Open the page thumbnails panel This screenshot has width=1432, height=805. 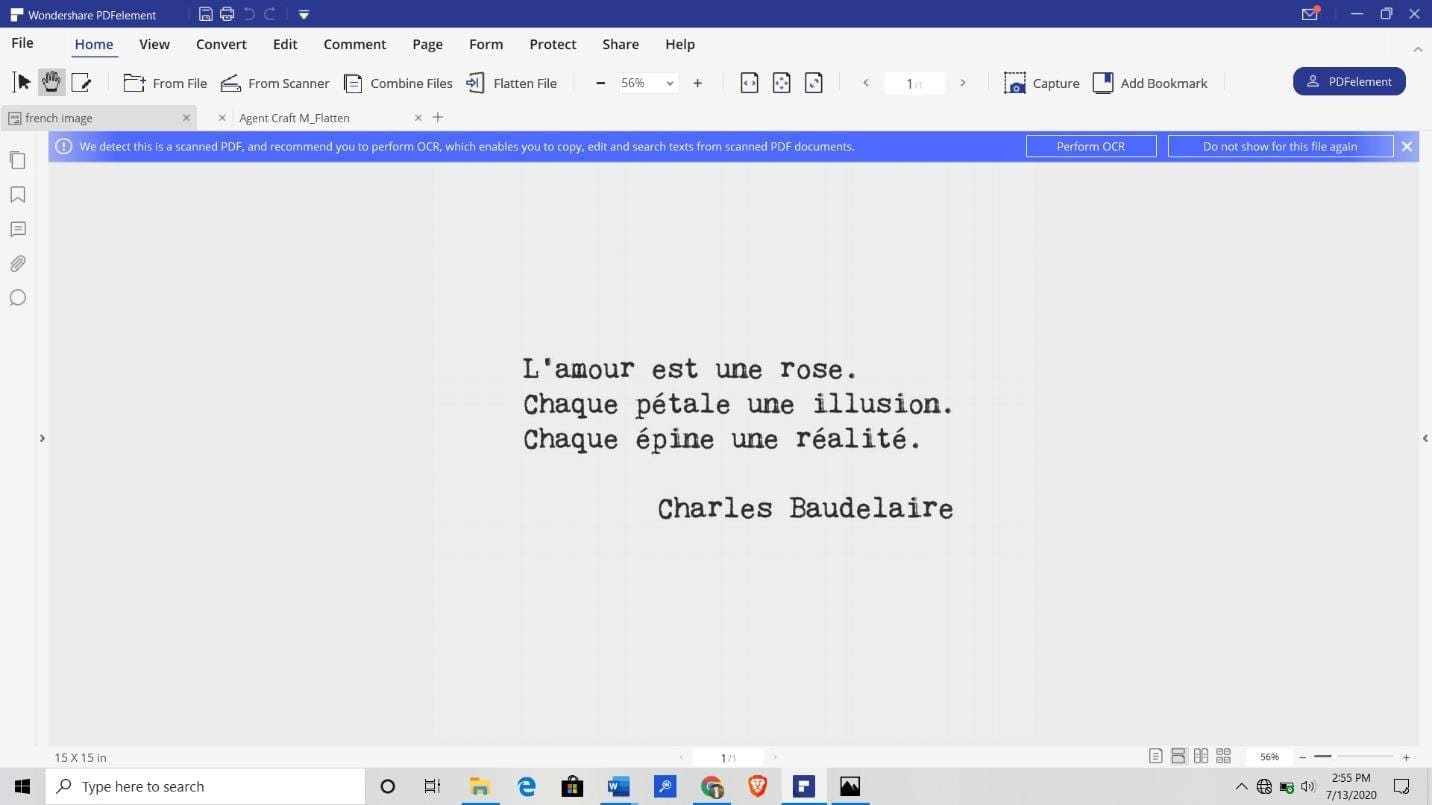pos(17,160)
